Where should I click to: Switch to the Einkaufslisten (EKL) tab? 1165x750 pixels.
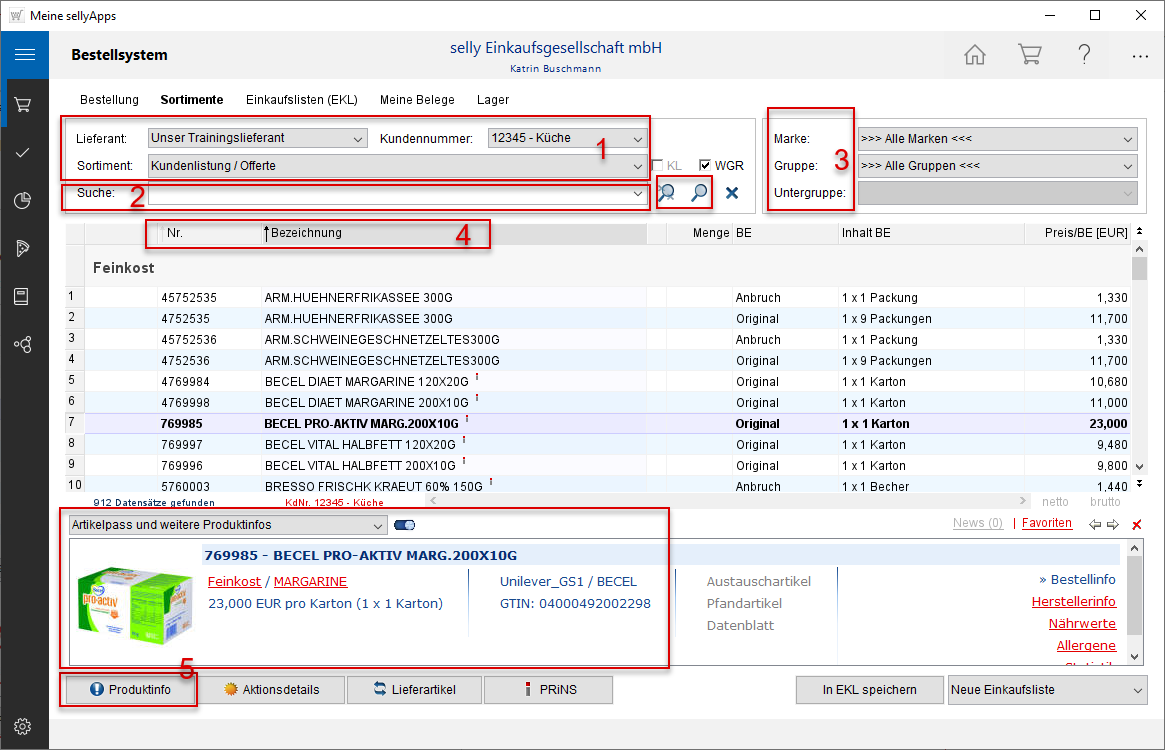point(301,100)
